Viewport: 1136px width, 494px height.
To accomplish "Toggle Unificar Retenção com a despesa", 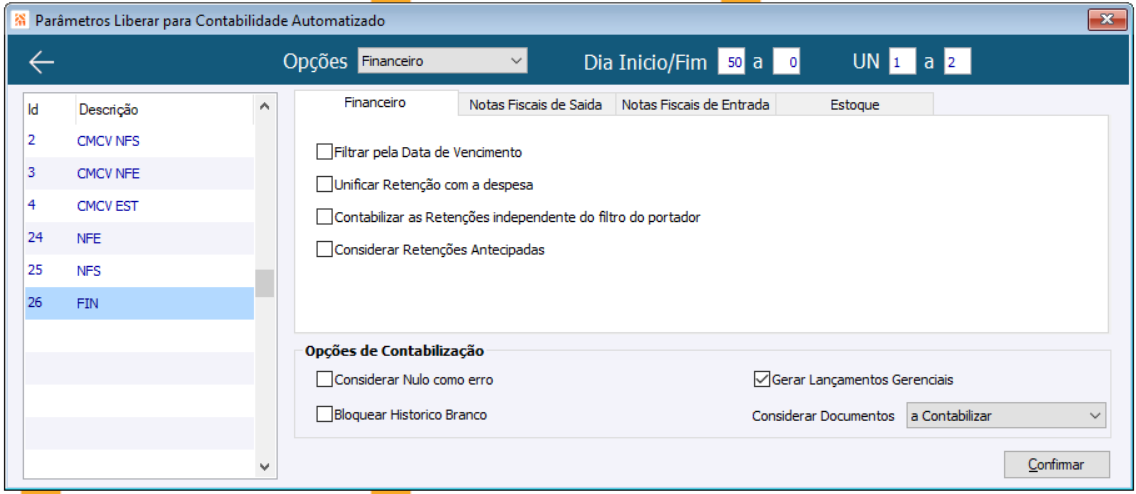I will pyautogui.click(x=324, y=185).
